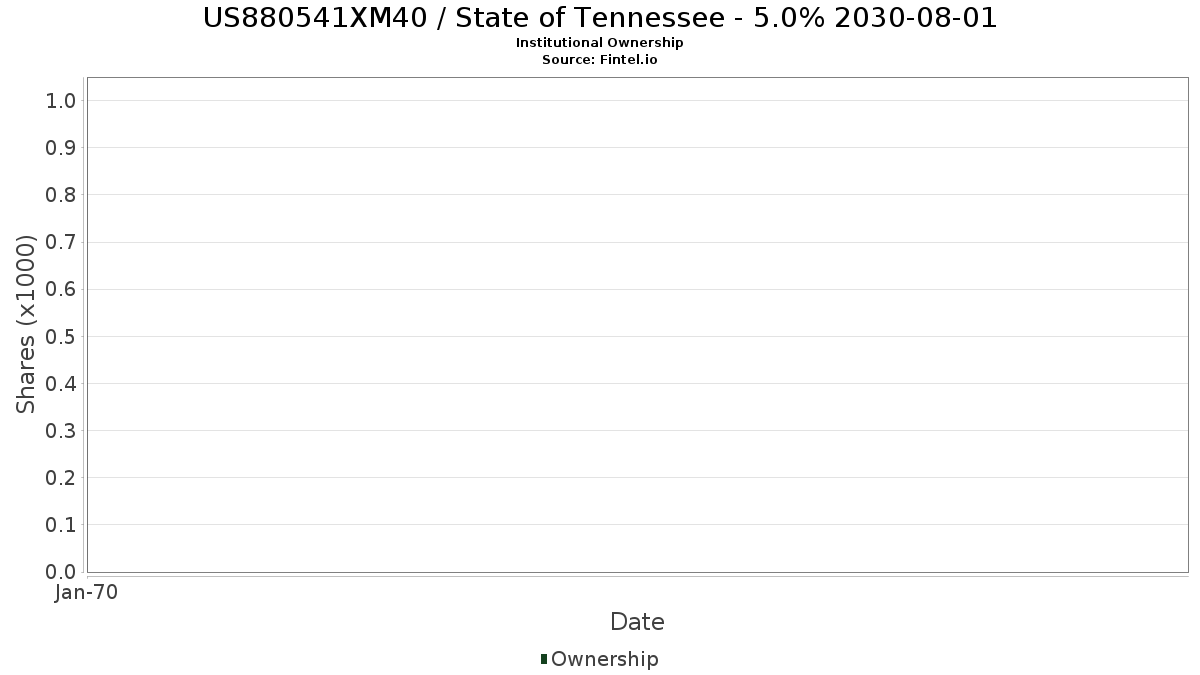This screenshot has width=1200, height=675.
Task: Click the chart title State of Tennessee
Action: click(600, 18)
